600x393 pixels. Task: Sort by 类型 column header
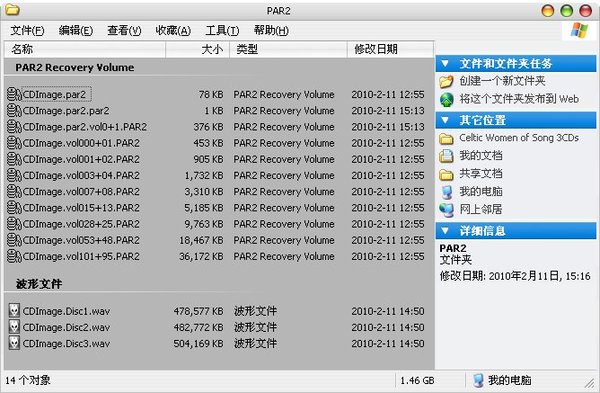pyautogui.click(x=288, y=49)
